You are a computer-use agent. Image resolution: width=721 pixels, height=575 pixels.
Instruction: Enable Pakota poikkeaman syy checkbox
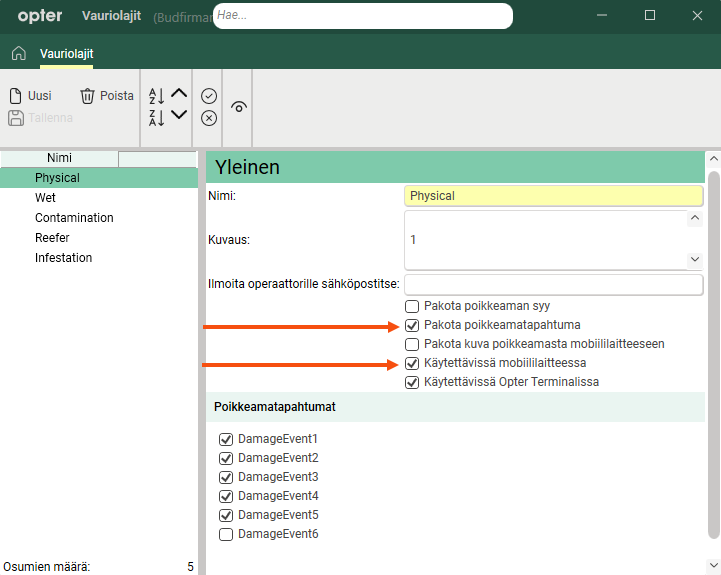(x=411, y=306)
